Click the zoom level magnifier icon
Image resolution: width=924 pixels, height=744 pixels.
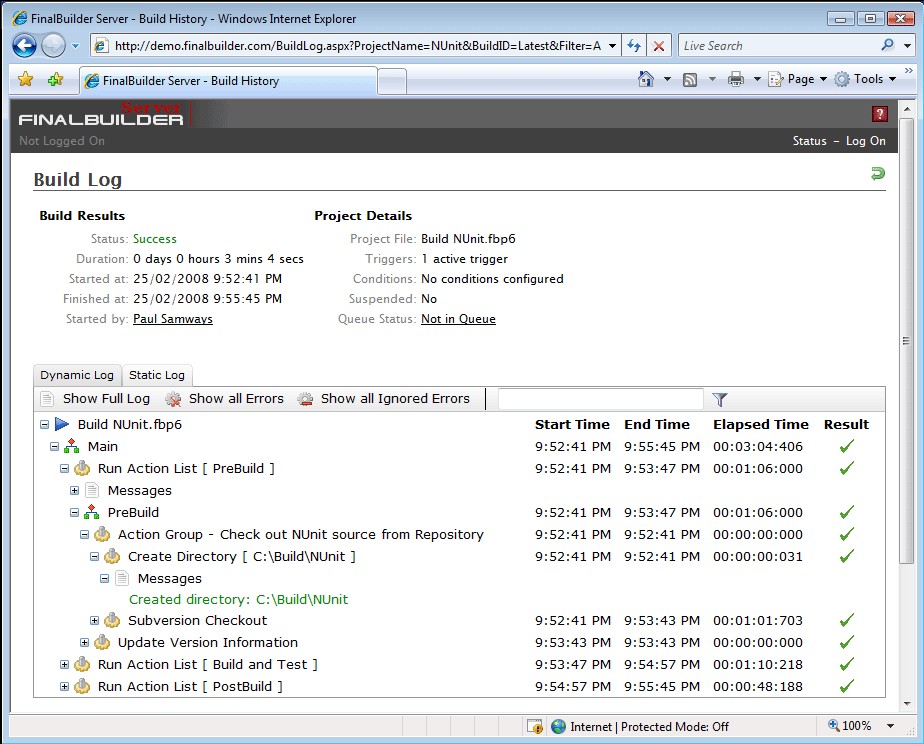(833, 725)
